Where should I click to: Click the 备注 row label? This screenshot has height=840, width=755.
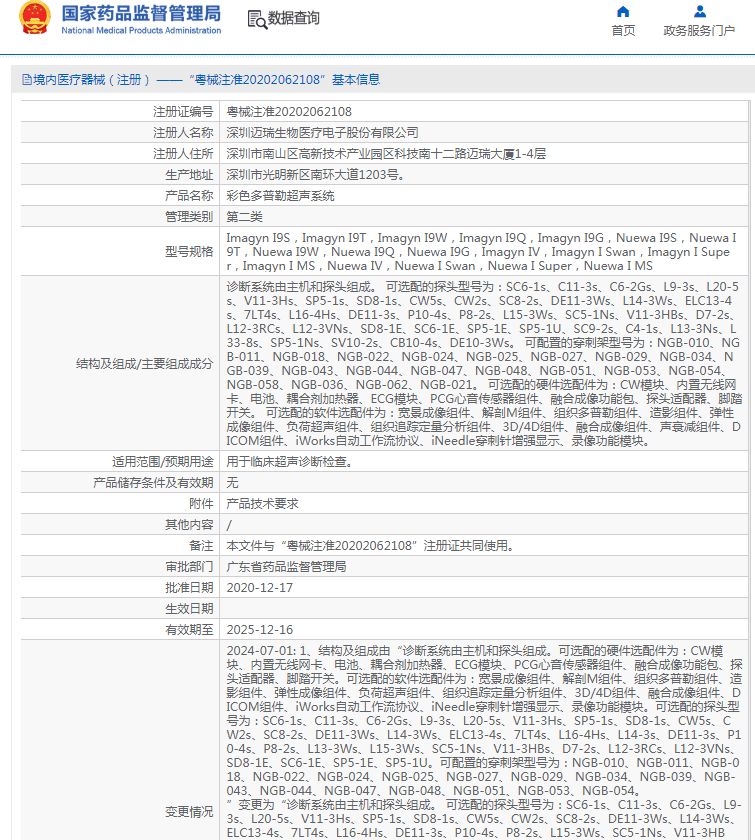(201, 545)
